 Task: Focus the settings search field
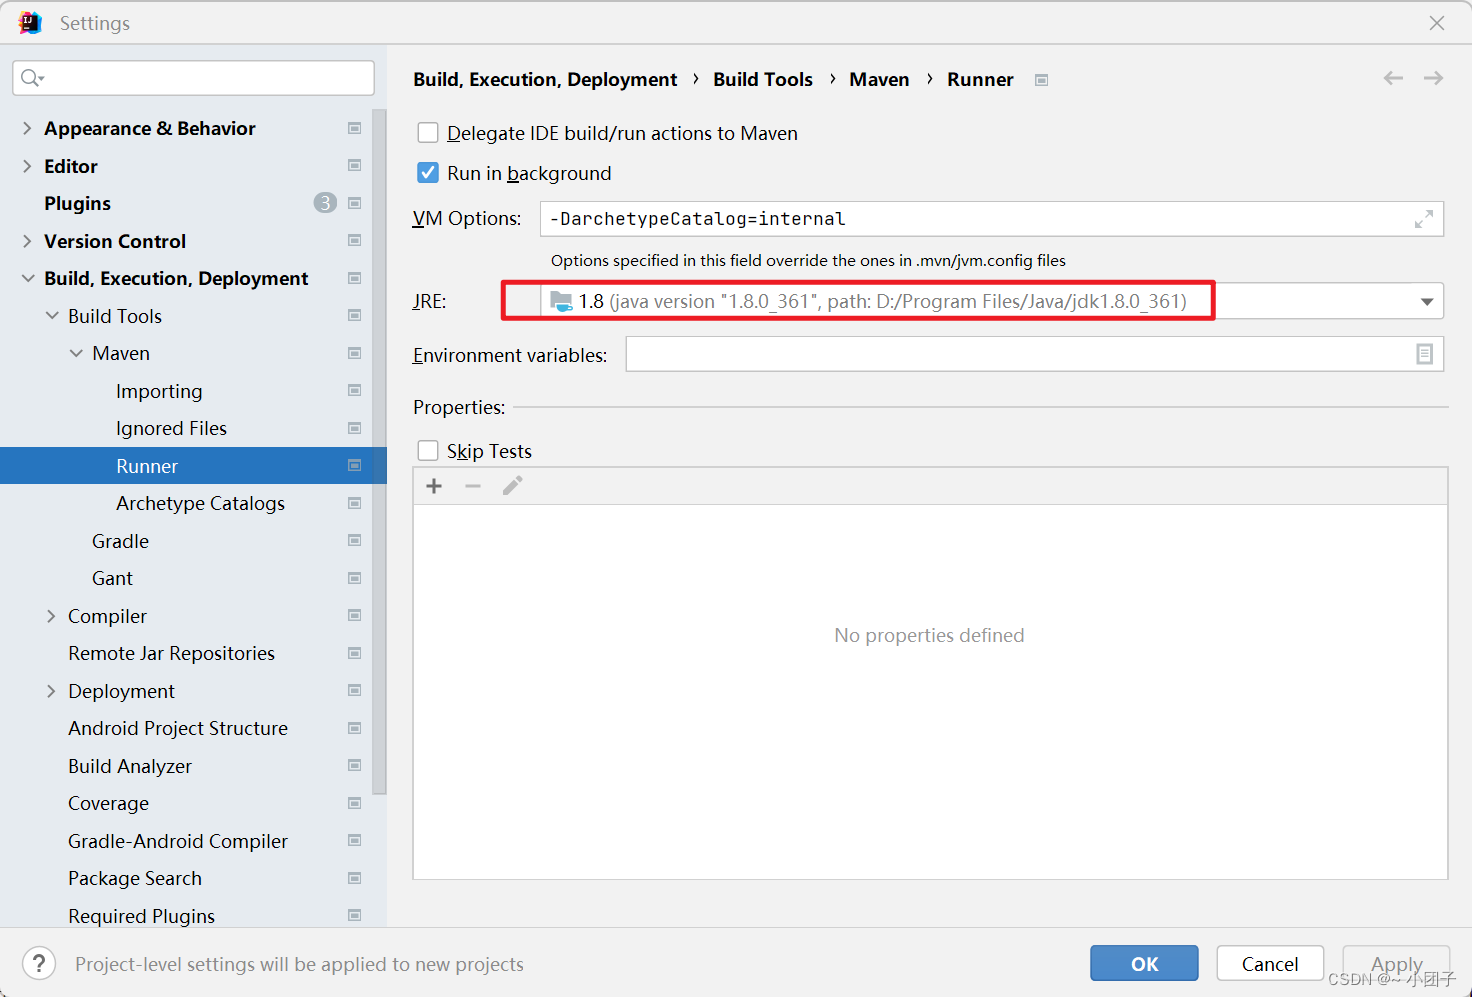[x=193, y=78]
